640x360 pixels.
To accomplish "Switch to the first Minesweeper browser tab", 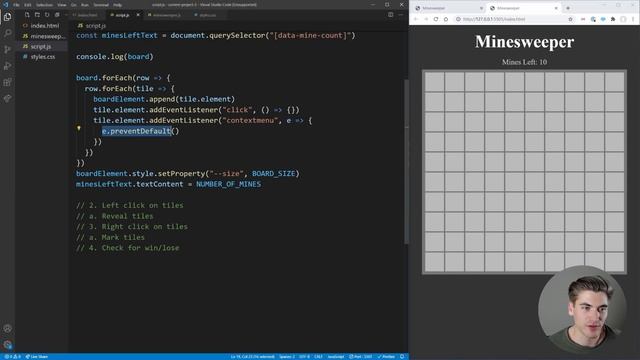I will point(448,8).
